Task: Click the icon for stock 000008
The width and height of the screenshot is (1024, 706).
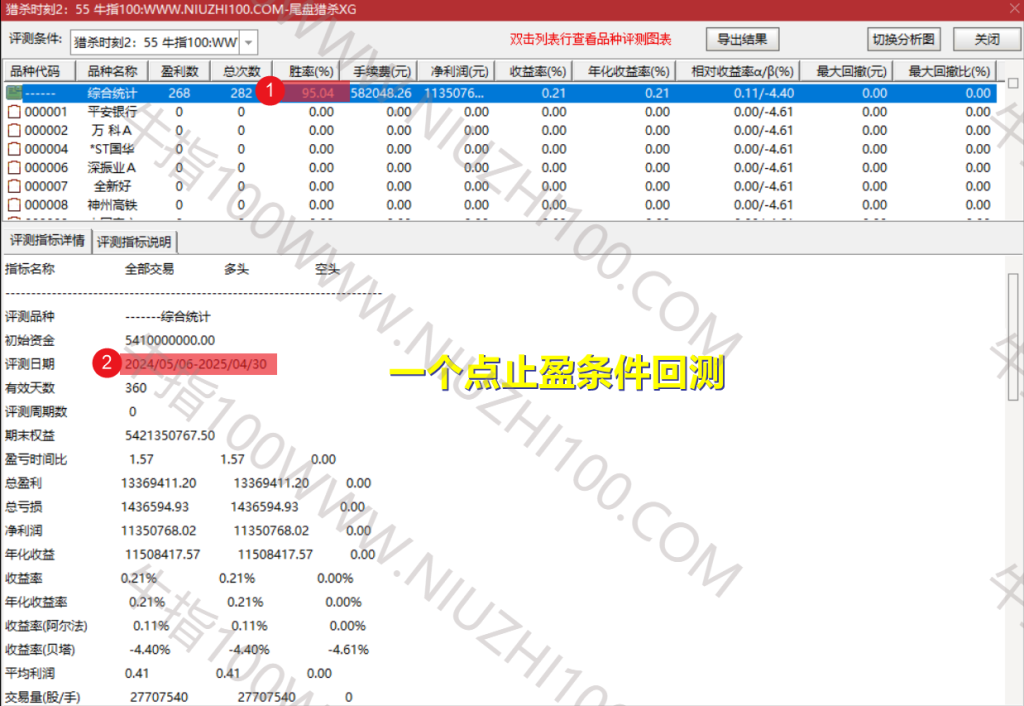Action: pyautogui.click(x=14, y=205)
